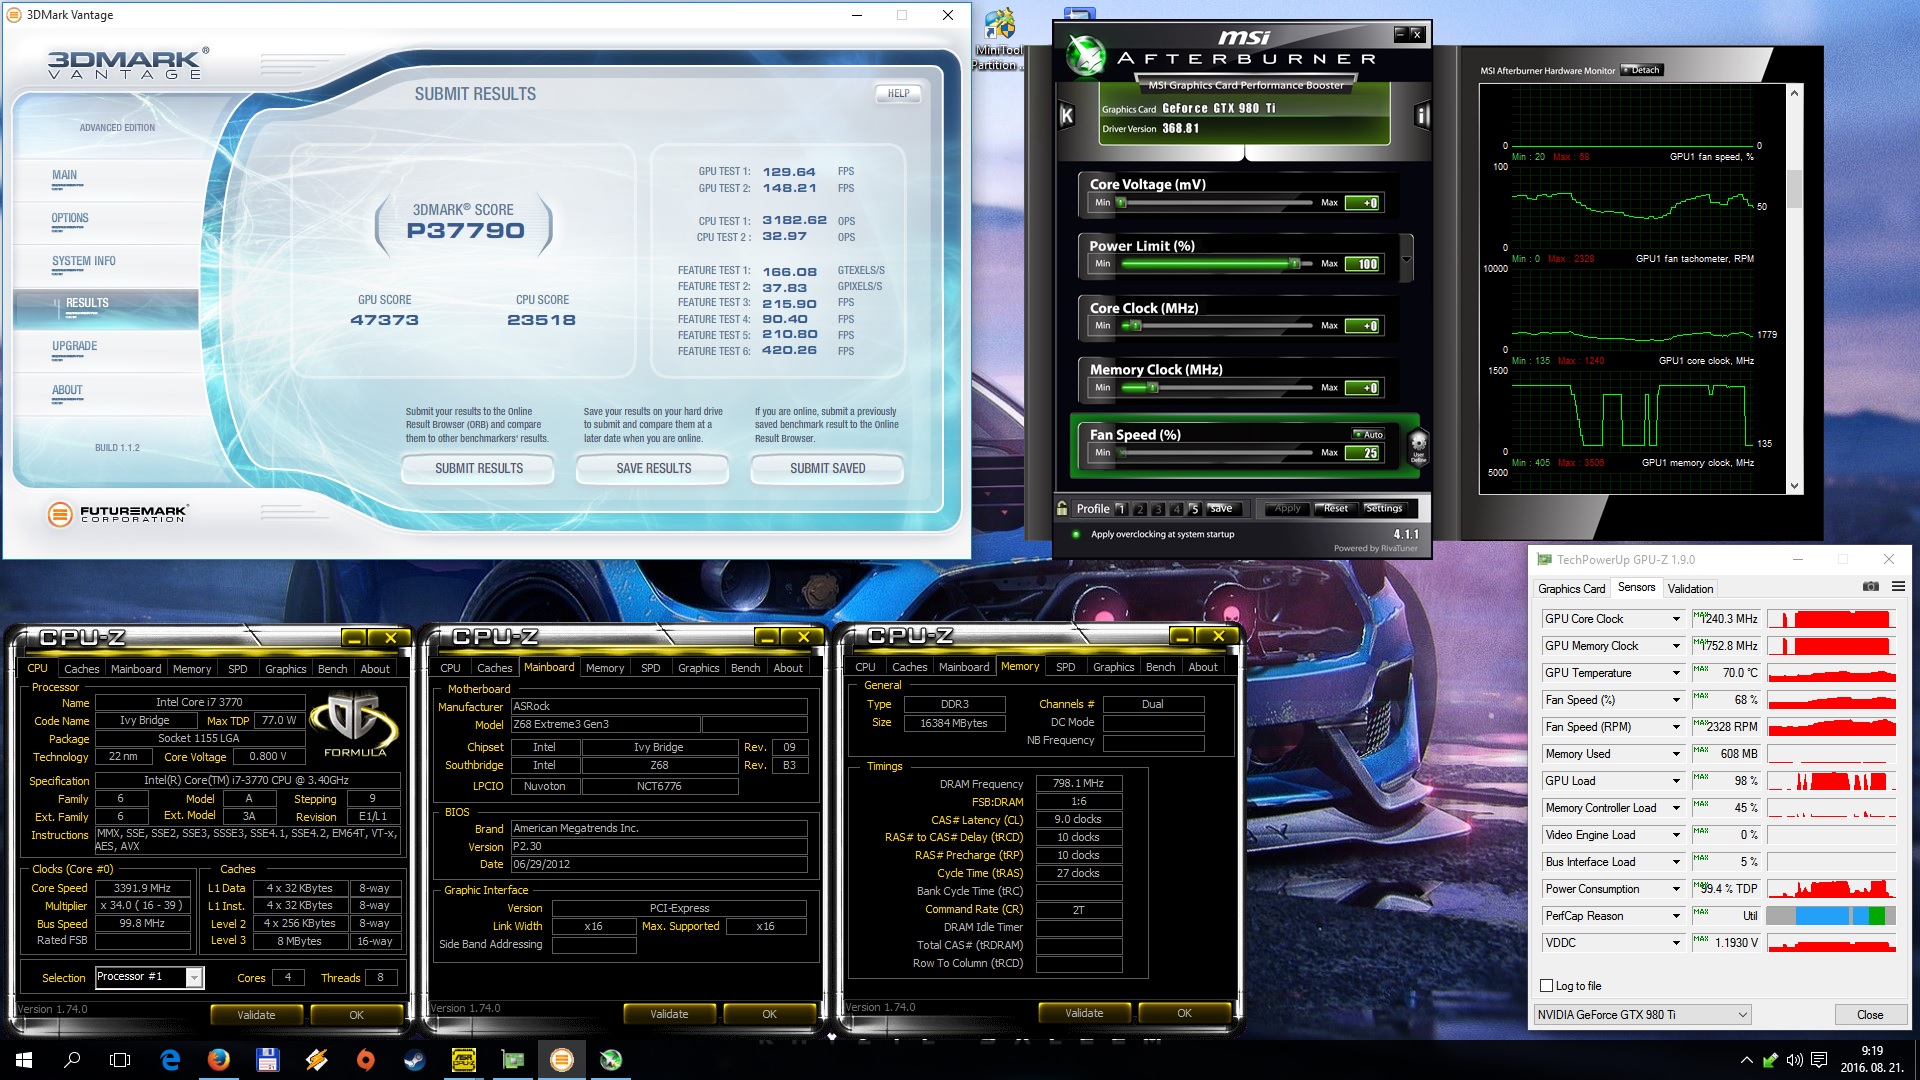Launch Steam from the taskbar
The height and width of the screenshot is (1080, 1920).
(414, 1059)
